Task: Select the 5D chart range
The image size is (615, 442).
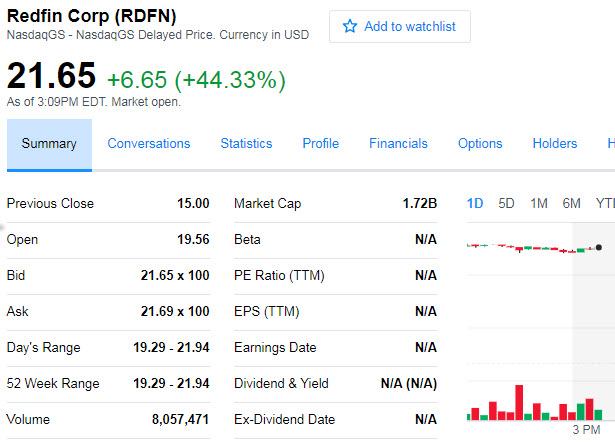Action: 506,204
